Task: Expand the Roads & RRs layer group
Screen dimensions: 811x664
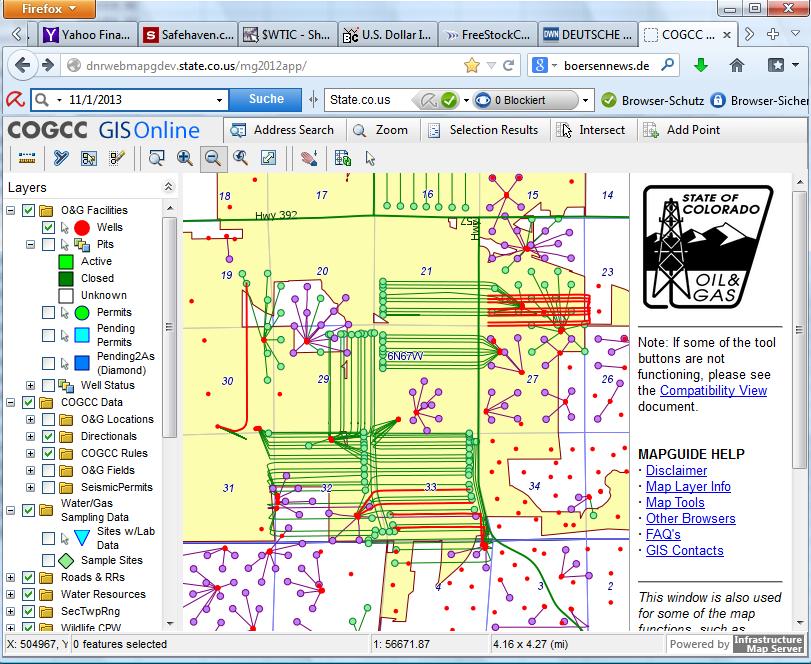Action: pyautogui.click(x=11, y=578)
